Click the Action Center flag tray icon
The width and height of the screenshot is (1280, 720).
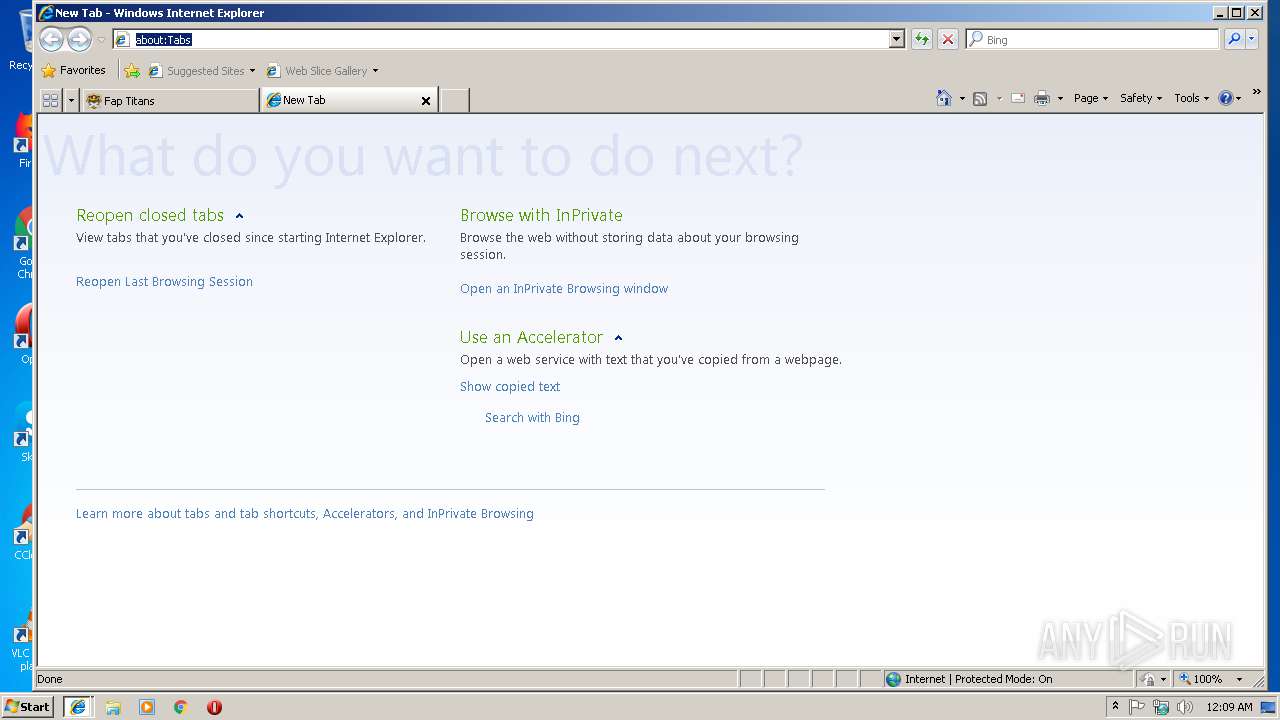[1137, 706]
